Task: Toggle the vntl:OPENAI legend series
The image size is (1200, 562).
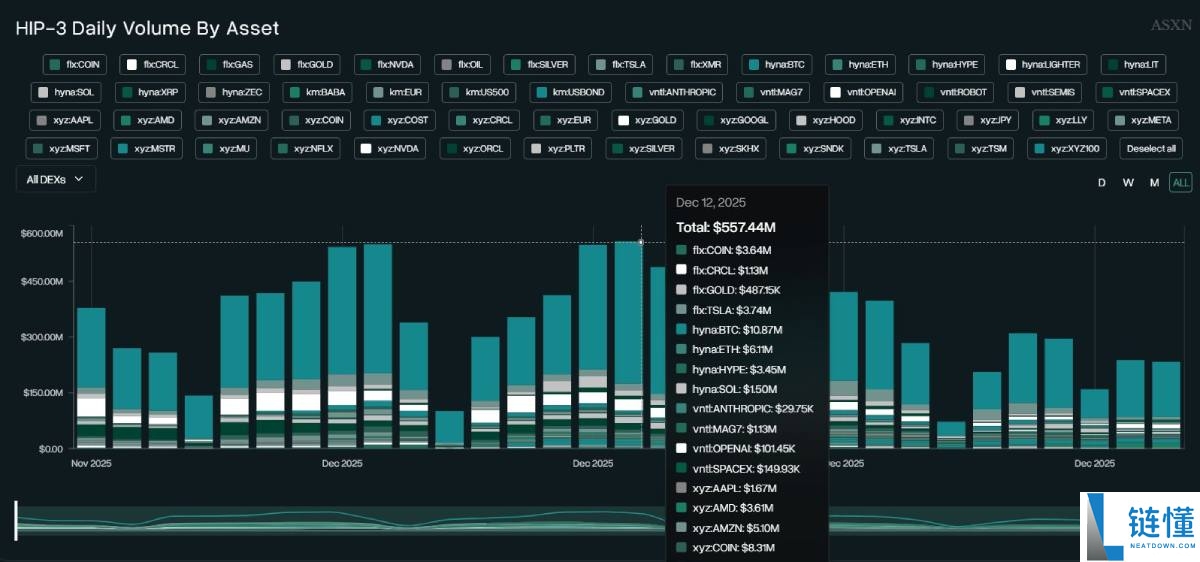Action: (x=864, y=93)
